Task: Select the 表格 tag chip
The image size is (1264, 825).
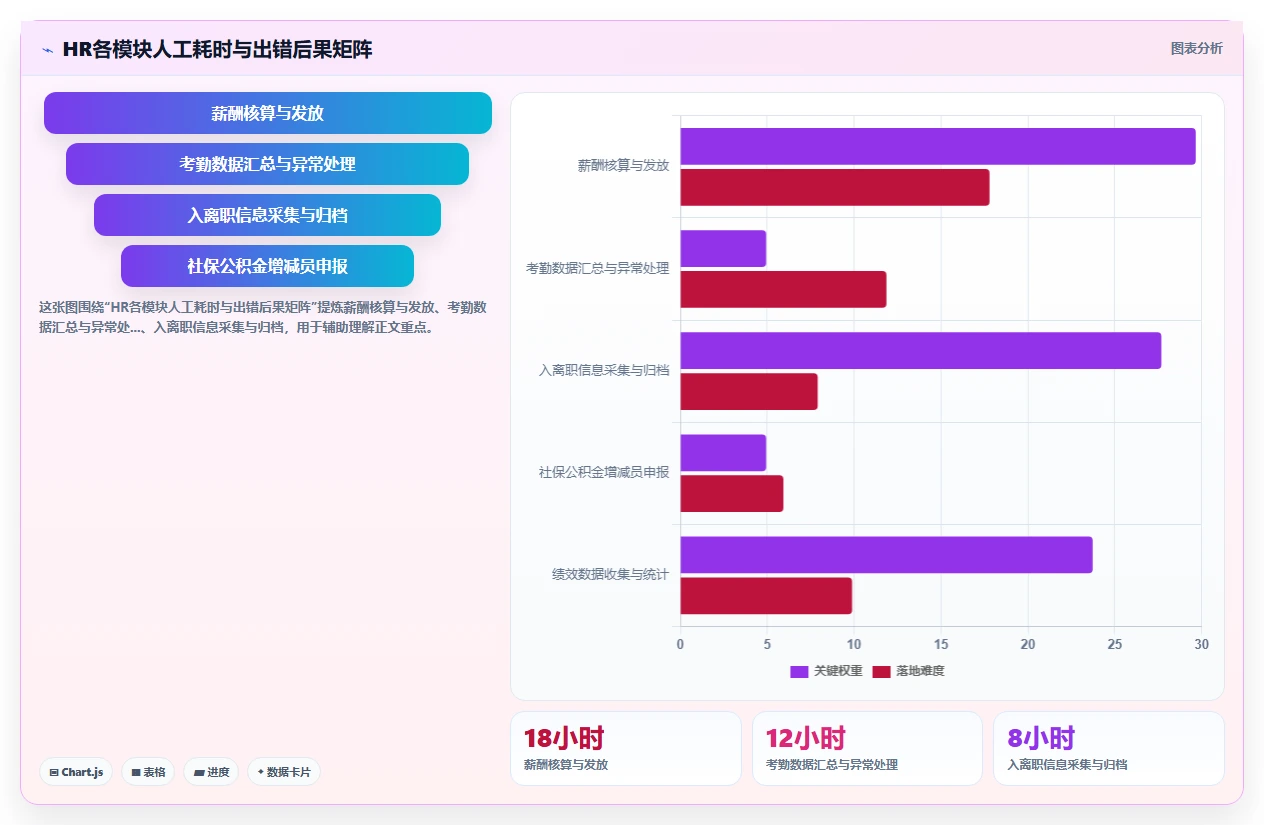Action: 148,772
